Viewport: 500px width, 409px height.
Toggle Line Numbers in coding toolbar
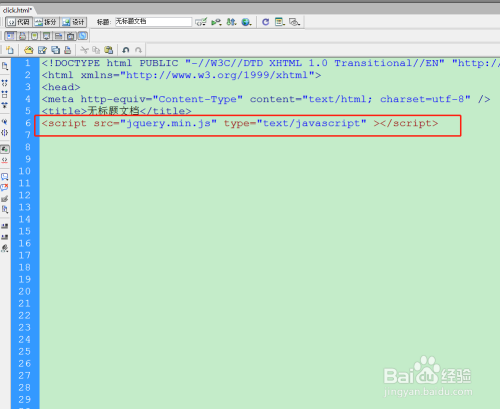[x=5, y=149]
